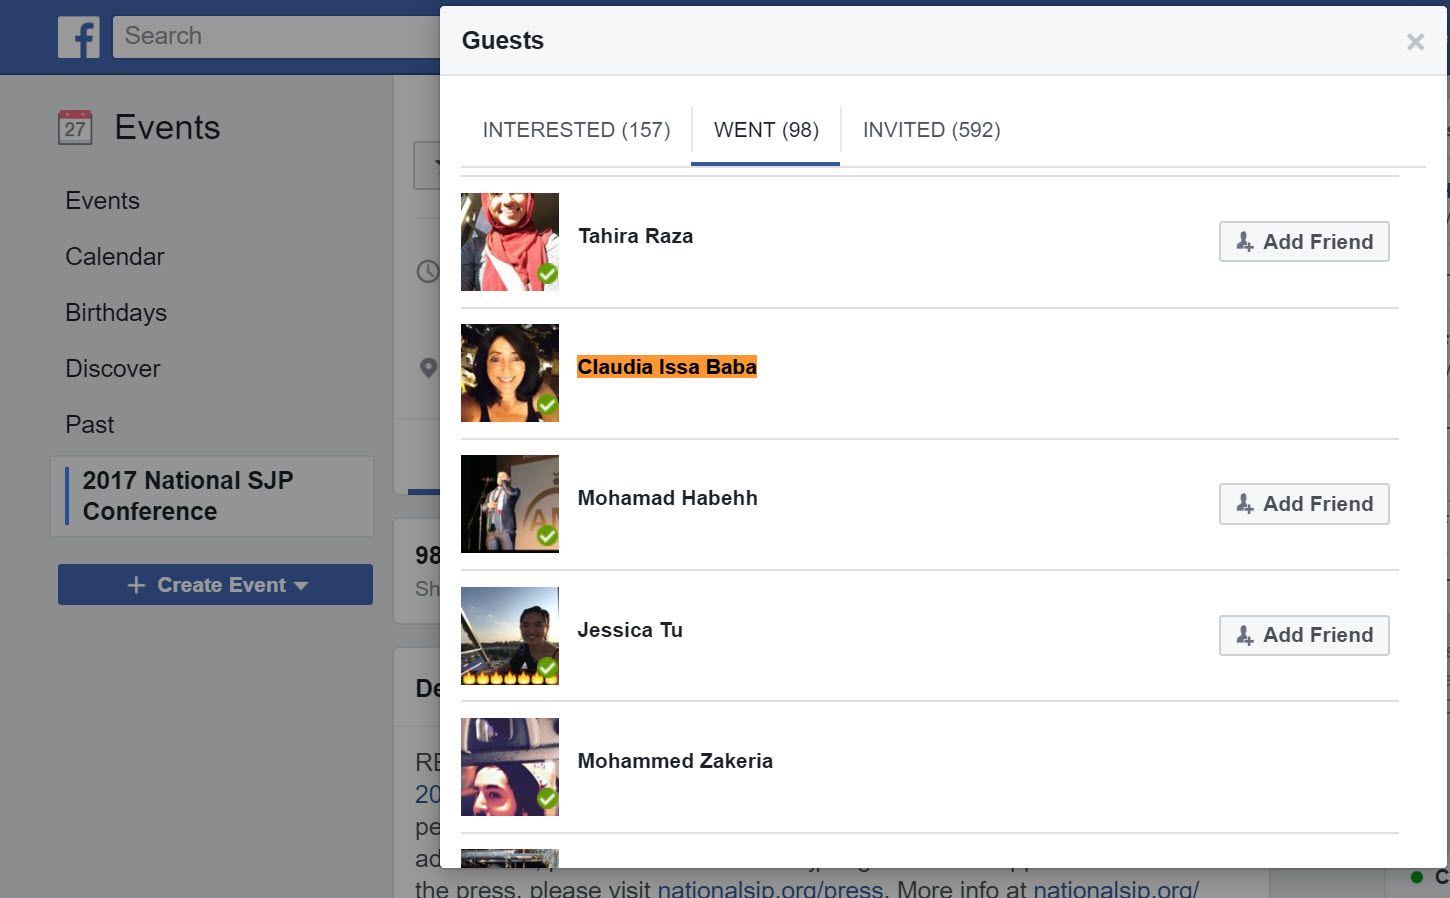
Task: Go to Calendar in the sidebar
Action: pyautogui.click(x=115, y=257)
